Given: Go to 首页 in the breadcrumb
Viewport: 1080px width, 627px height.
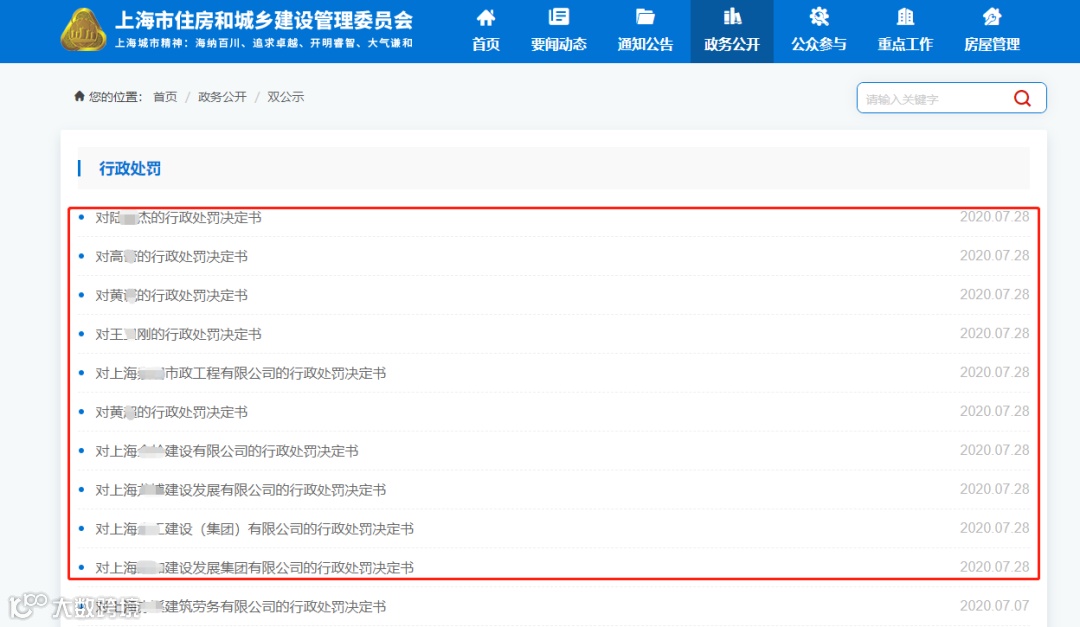Looking at the screenshot, I should 165,97.
